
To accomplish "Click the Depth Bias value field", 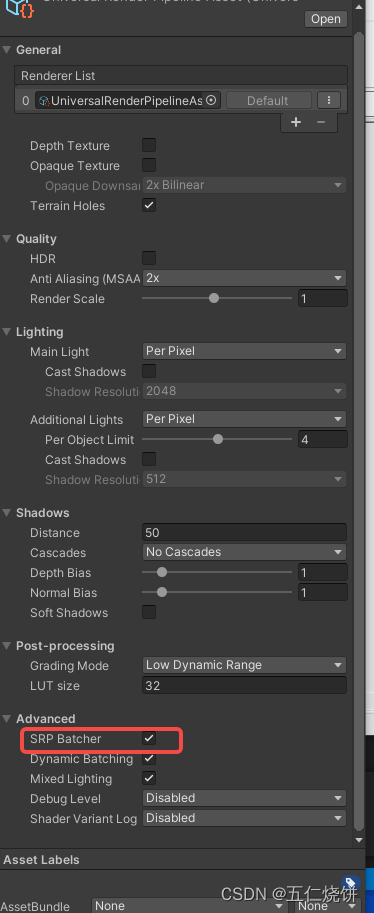I will (x=323, y=572).
